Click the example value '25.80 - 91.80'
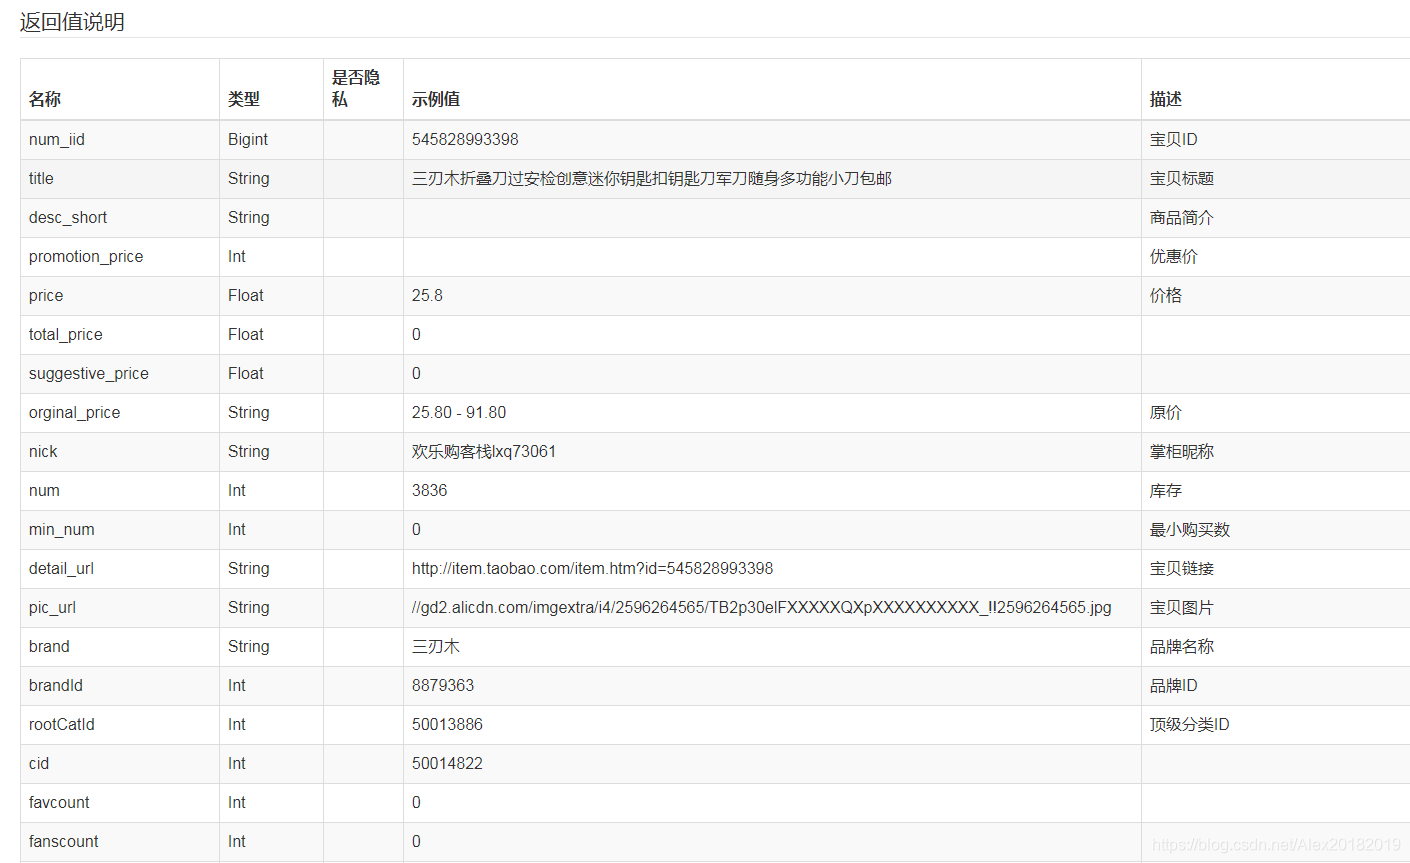The width and height of the screenshot is (1410, 863). (459, 412)
